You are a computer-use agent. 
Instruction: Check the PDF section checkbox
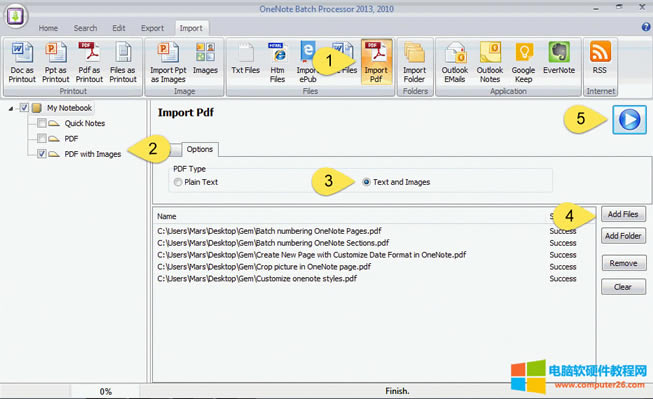[x=42, y=139]
